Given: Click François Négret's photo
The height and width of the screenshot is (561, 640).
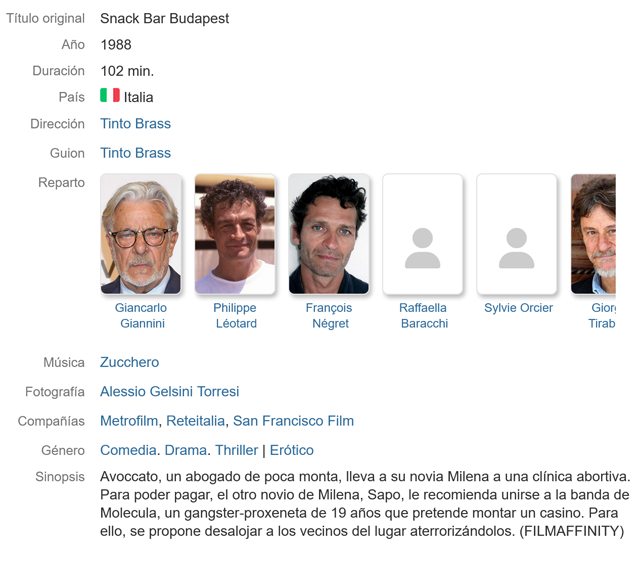Looking at the screenshot, I should [329, 234].
